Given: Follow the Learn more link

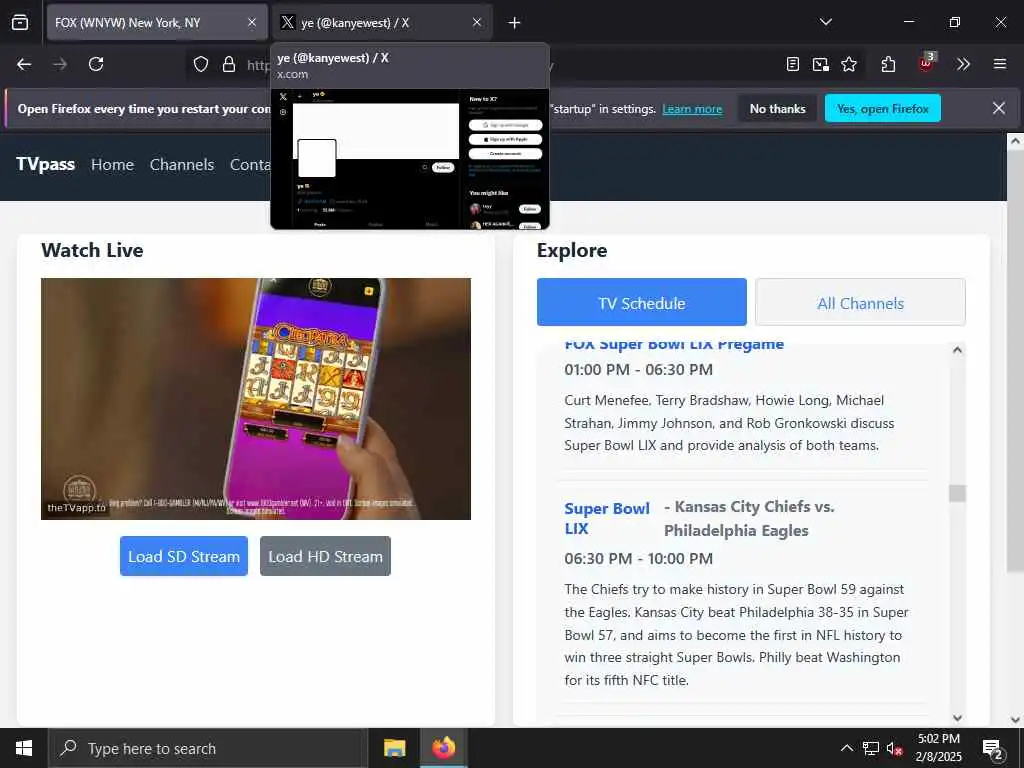Looking at the screenshot, I should pyautogui.click(x=692, y=109).
